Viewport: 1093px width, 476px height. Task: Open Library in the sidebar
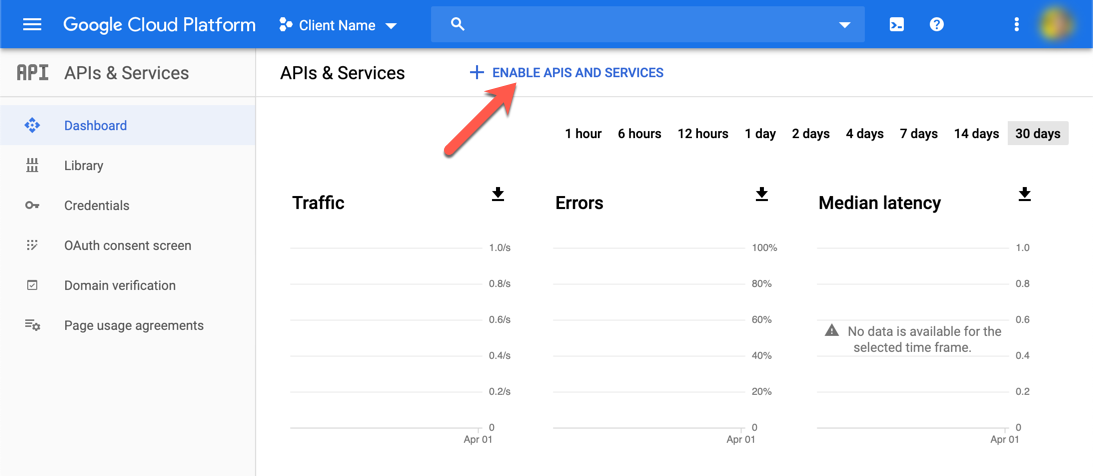pyautogui.click(x=128, y=166)
